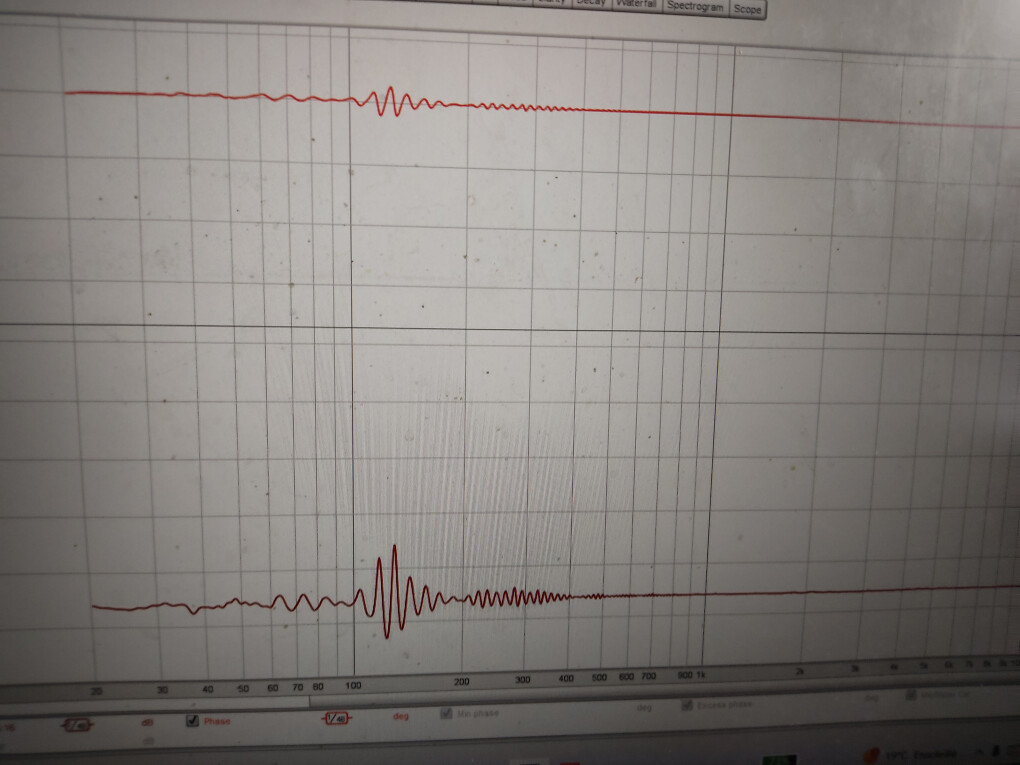1020x765 pixels.
Task: Click the 1/48 smoothing icon beside dB
Action: (77, 725)
